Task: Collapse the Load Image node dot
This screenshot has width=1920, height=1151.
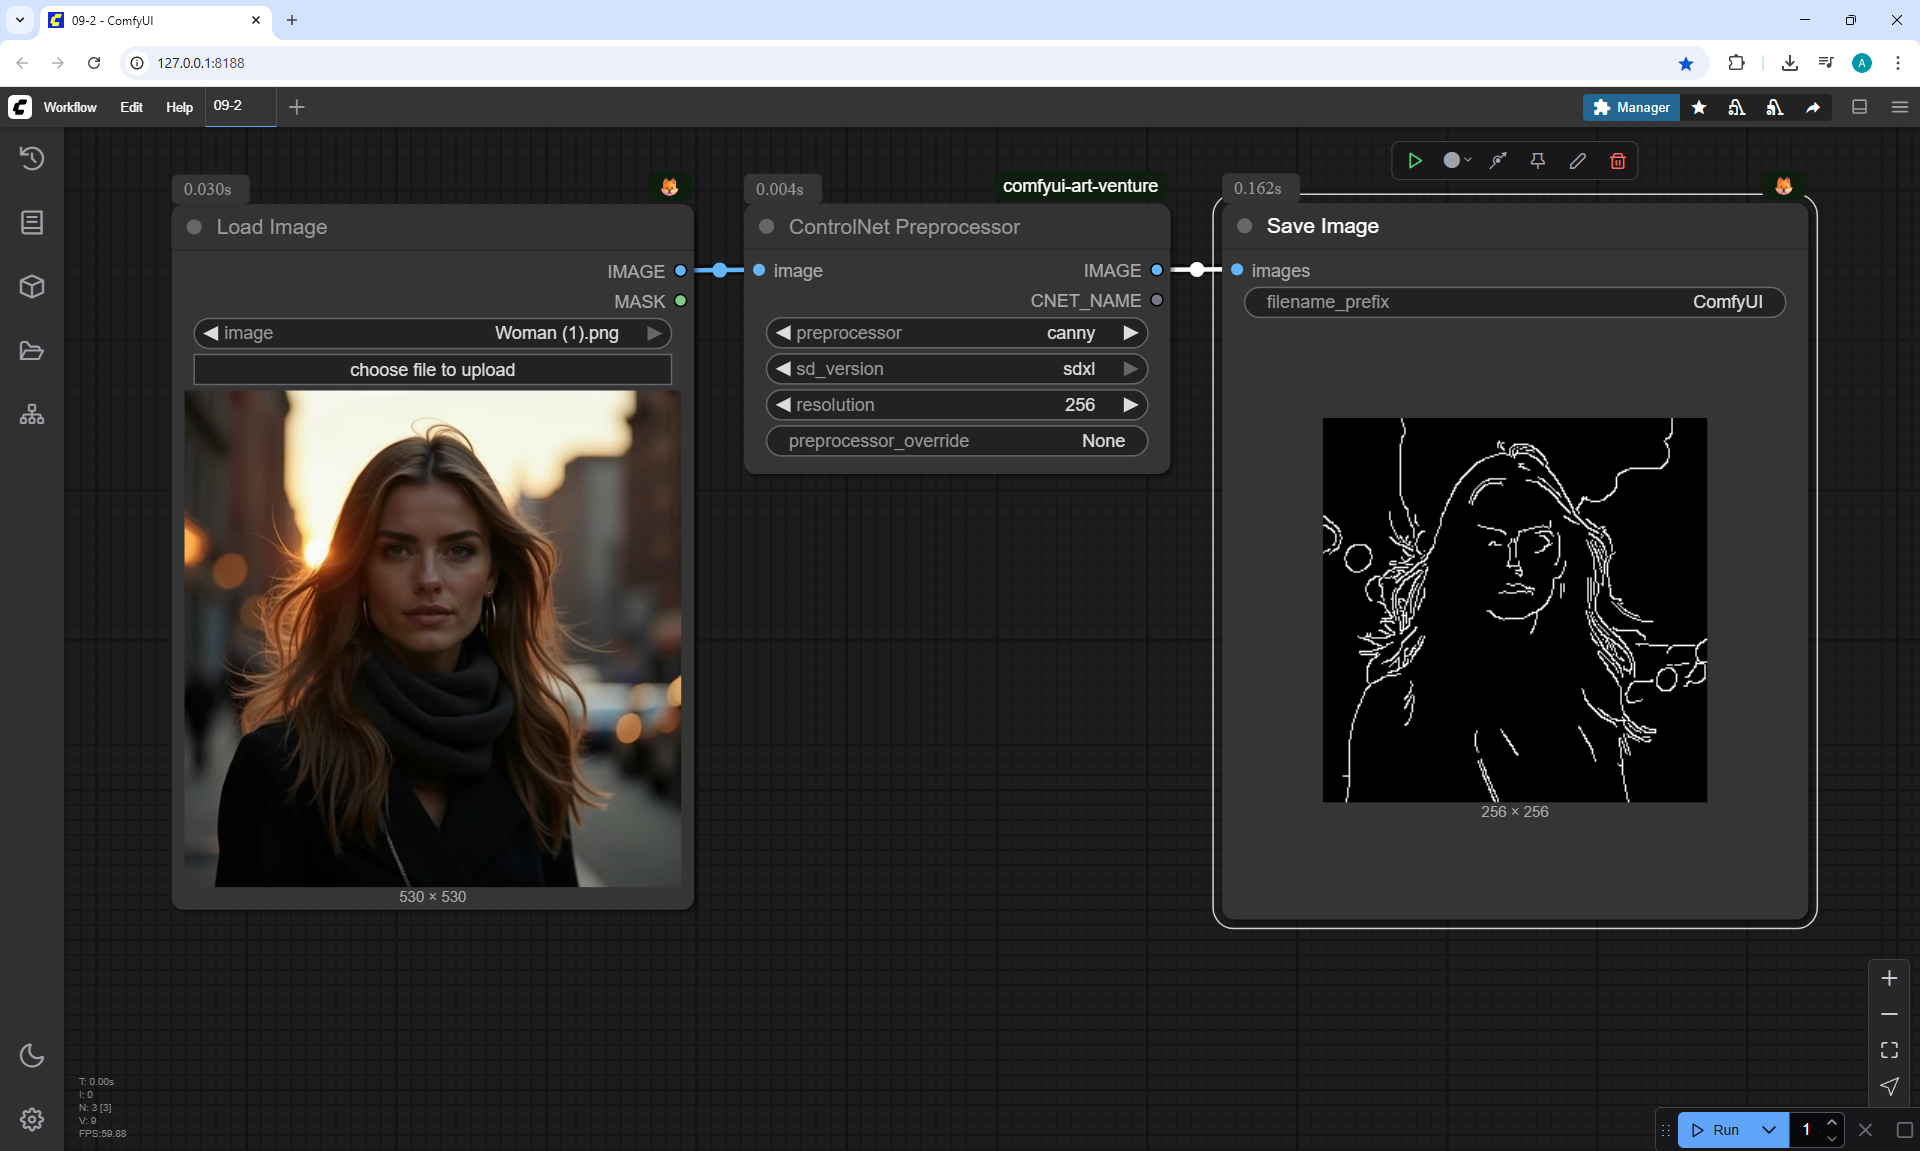Action: (x=194, y=227)
